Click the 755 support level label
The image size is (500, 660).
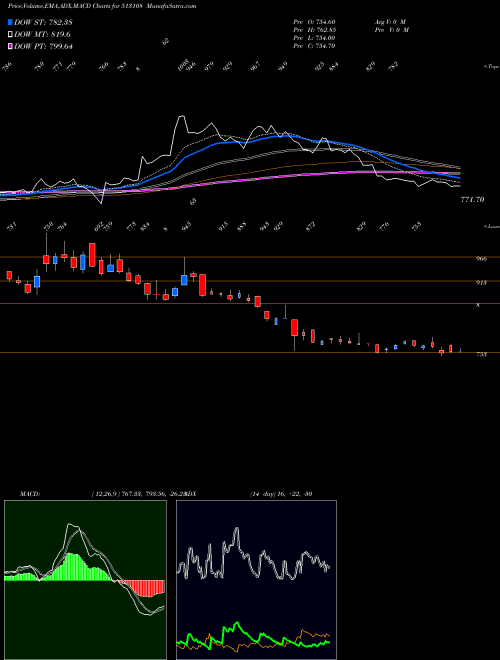click(481, 354)
